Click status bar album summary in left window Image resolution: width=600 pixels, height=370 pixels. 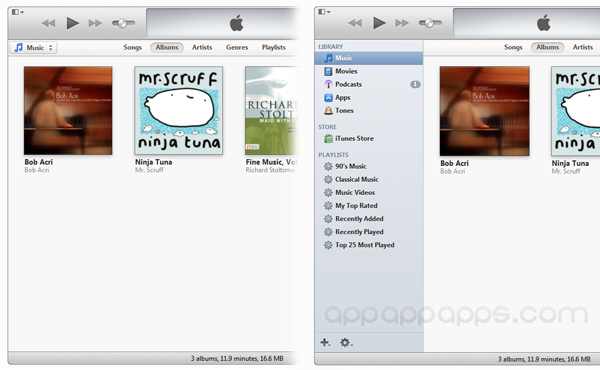(x=237, y=359)
